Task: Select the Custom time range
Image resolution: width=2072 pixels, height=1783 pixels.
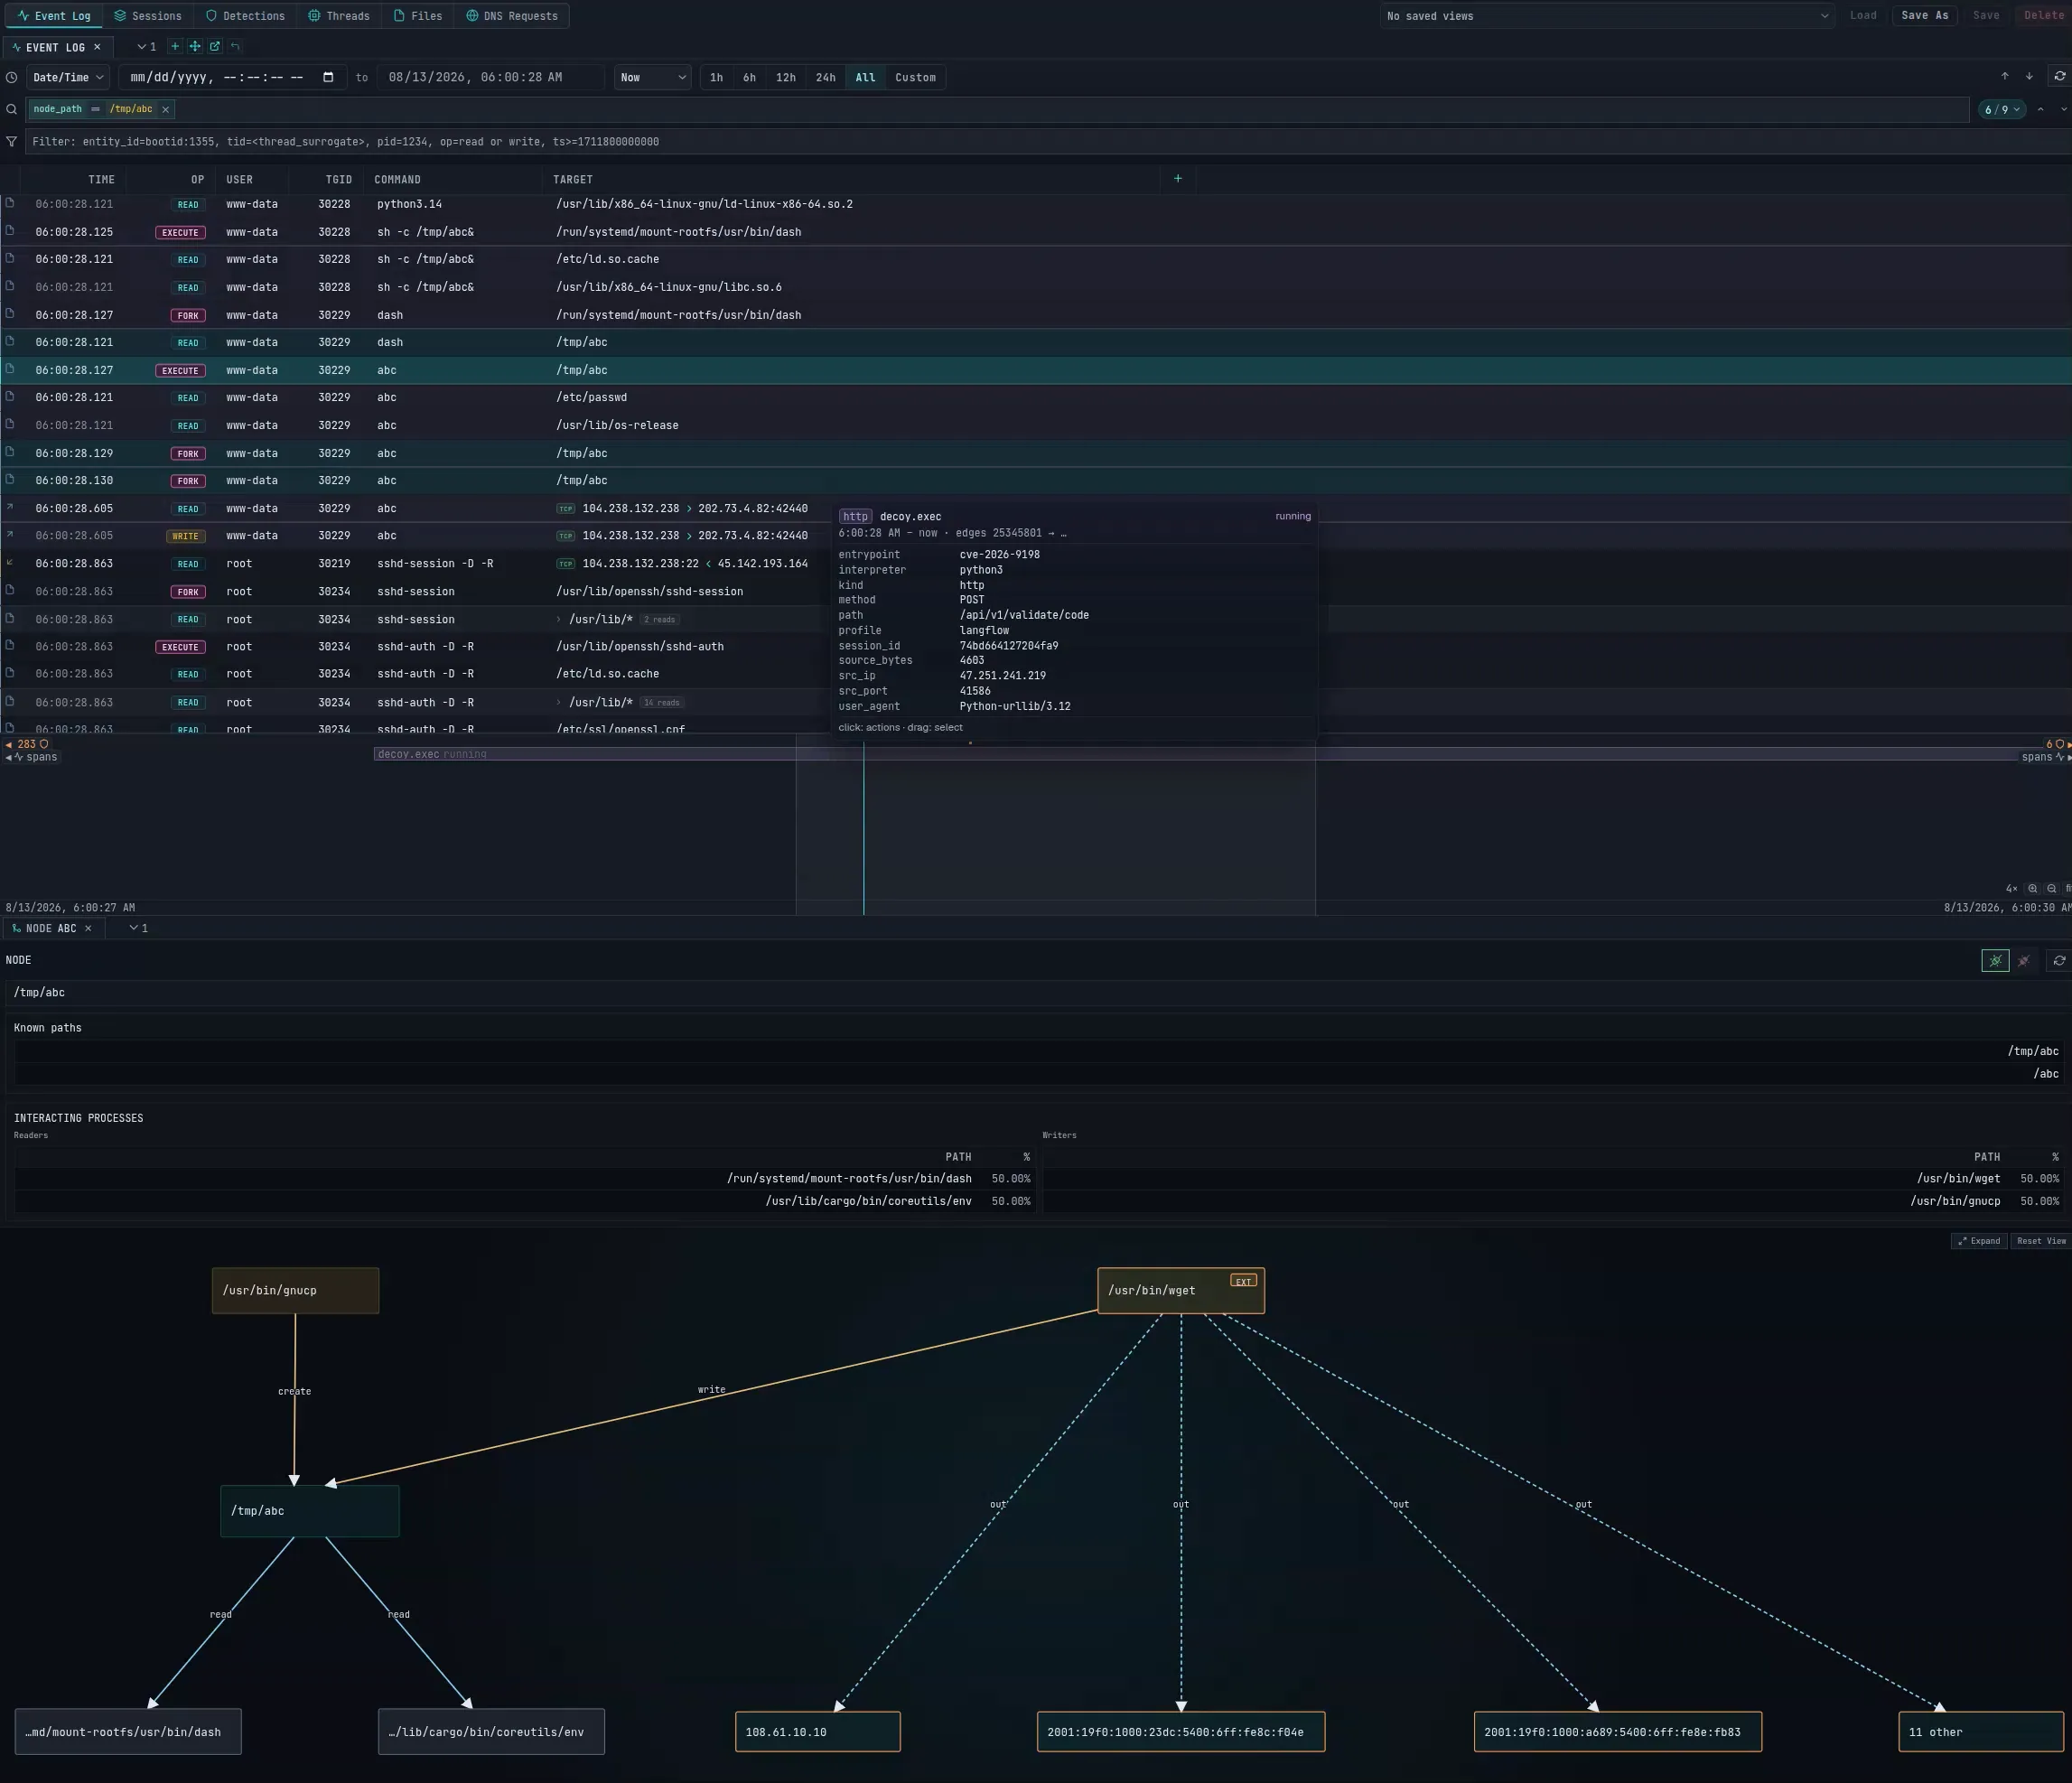Action: [x=915, y=77]
